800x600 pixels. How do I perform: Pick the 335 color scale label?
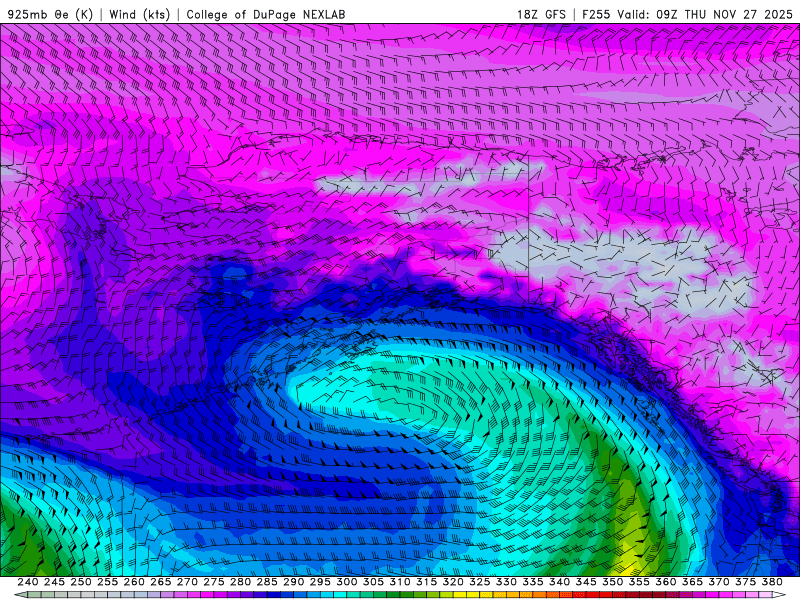[x=533, y=582]
